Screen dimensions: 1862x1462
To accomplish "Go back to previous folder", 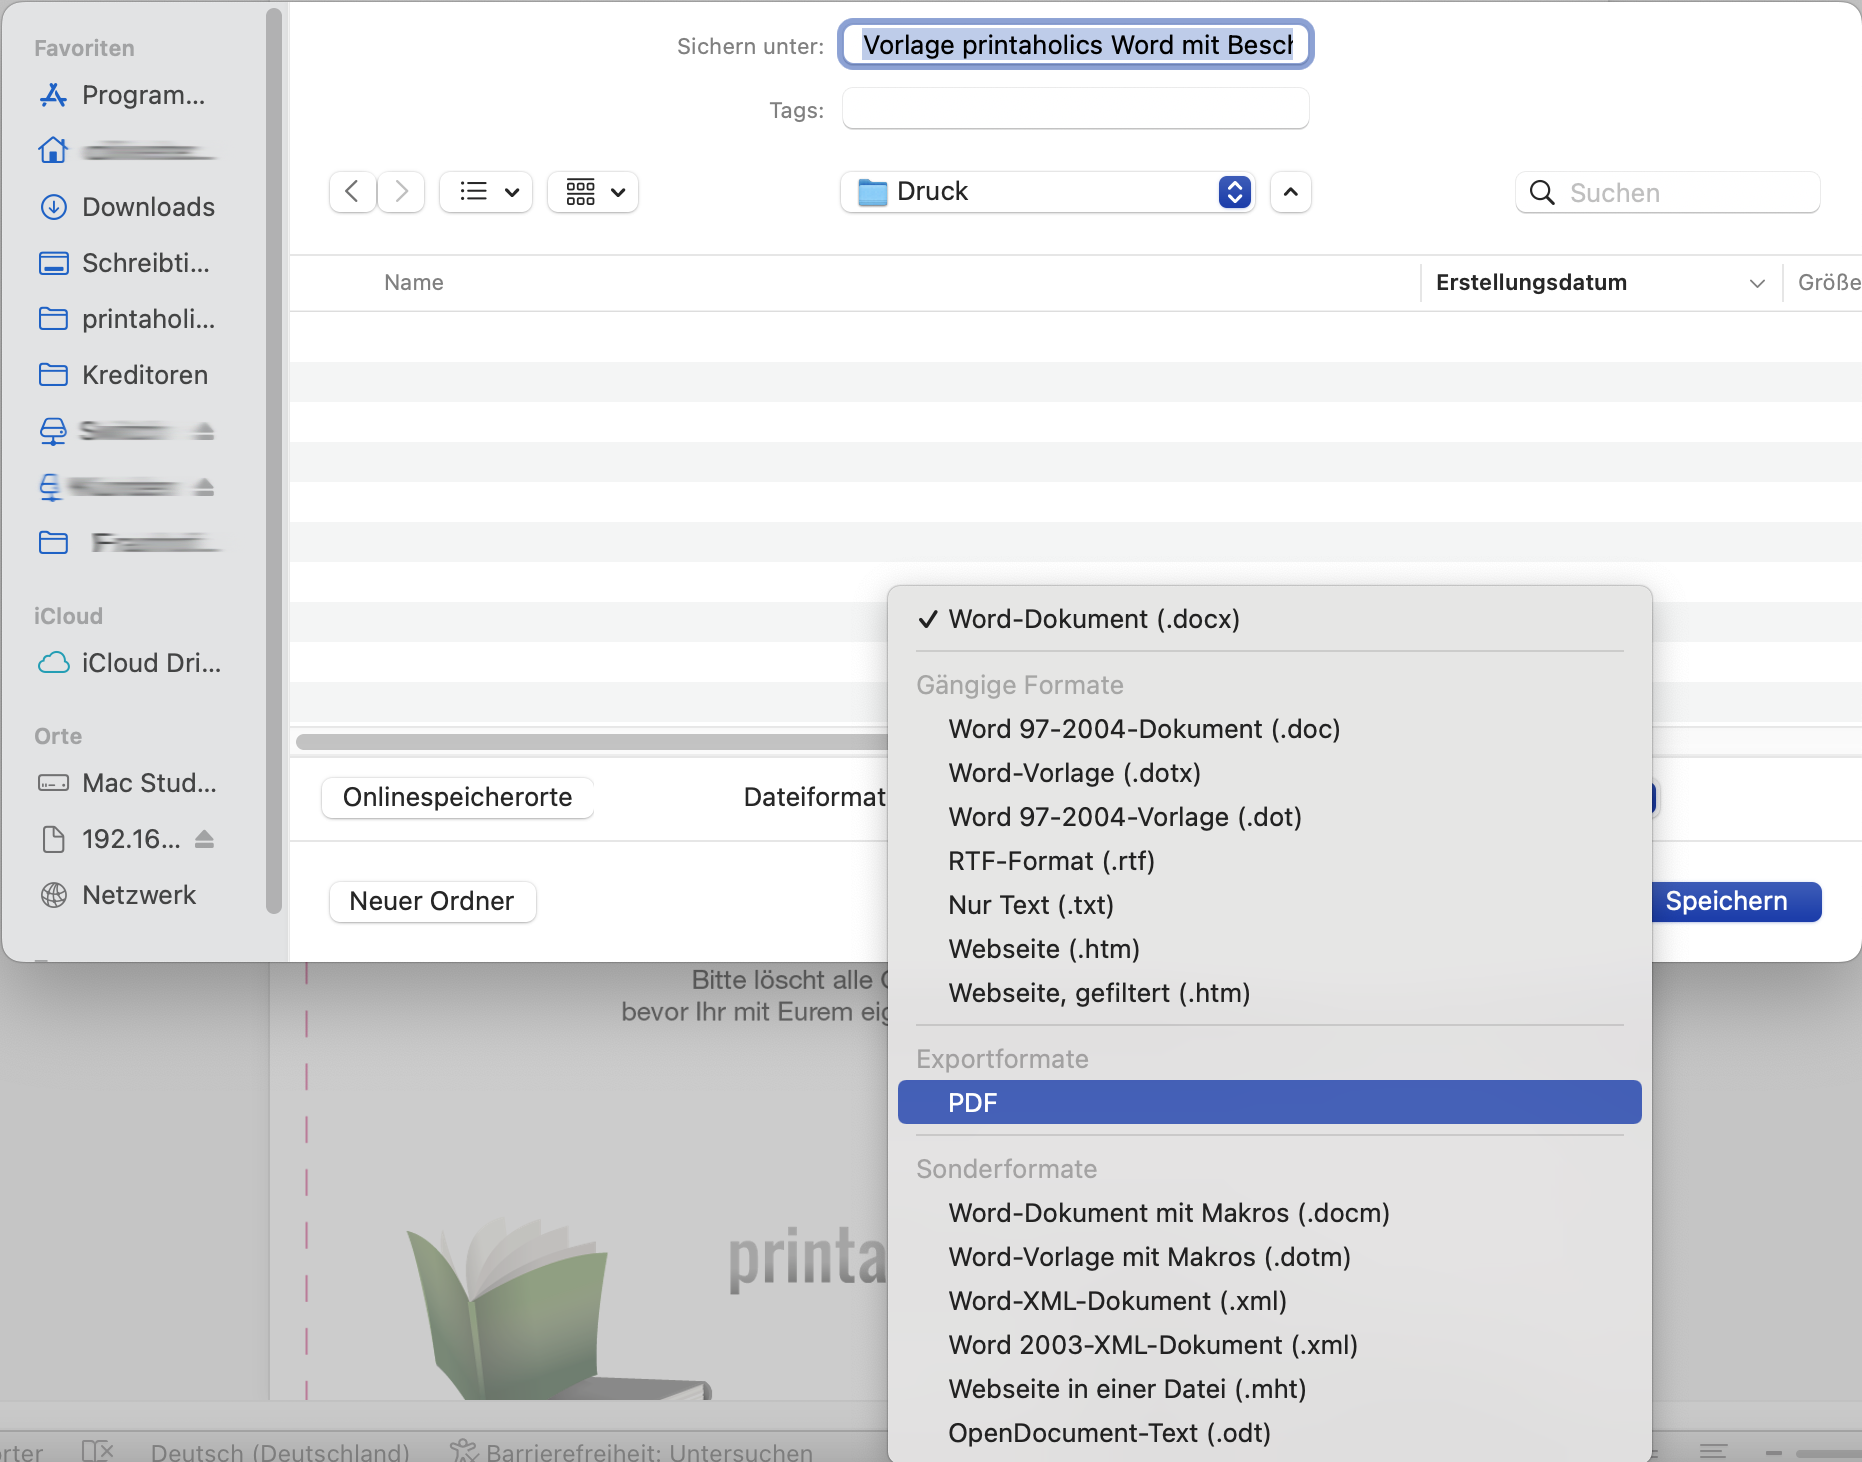I will tap(352, 192).
